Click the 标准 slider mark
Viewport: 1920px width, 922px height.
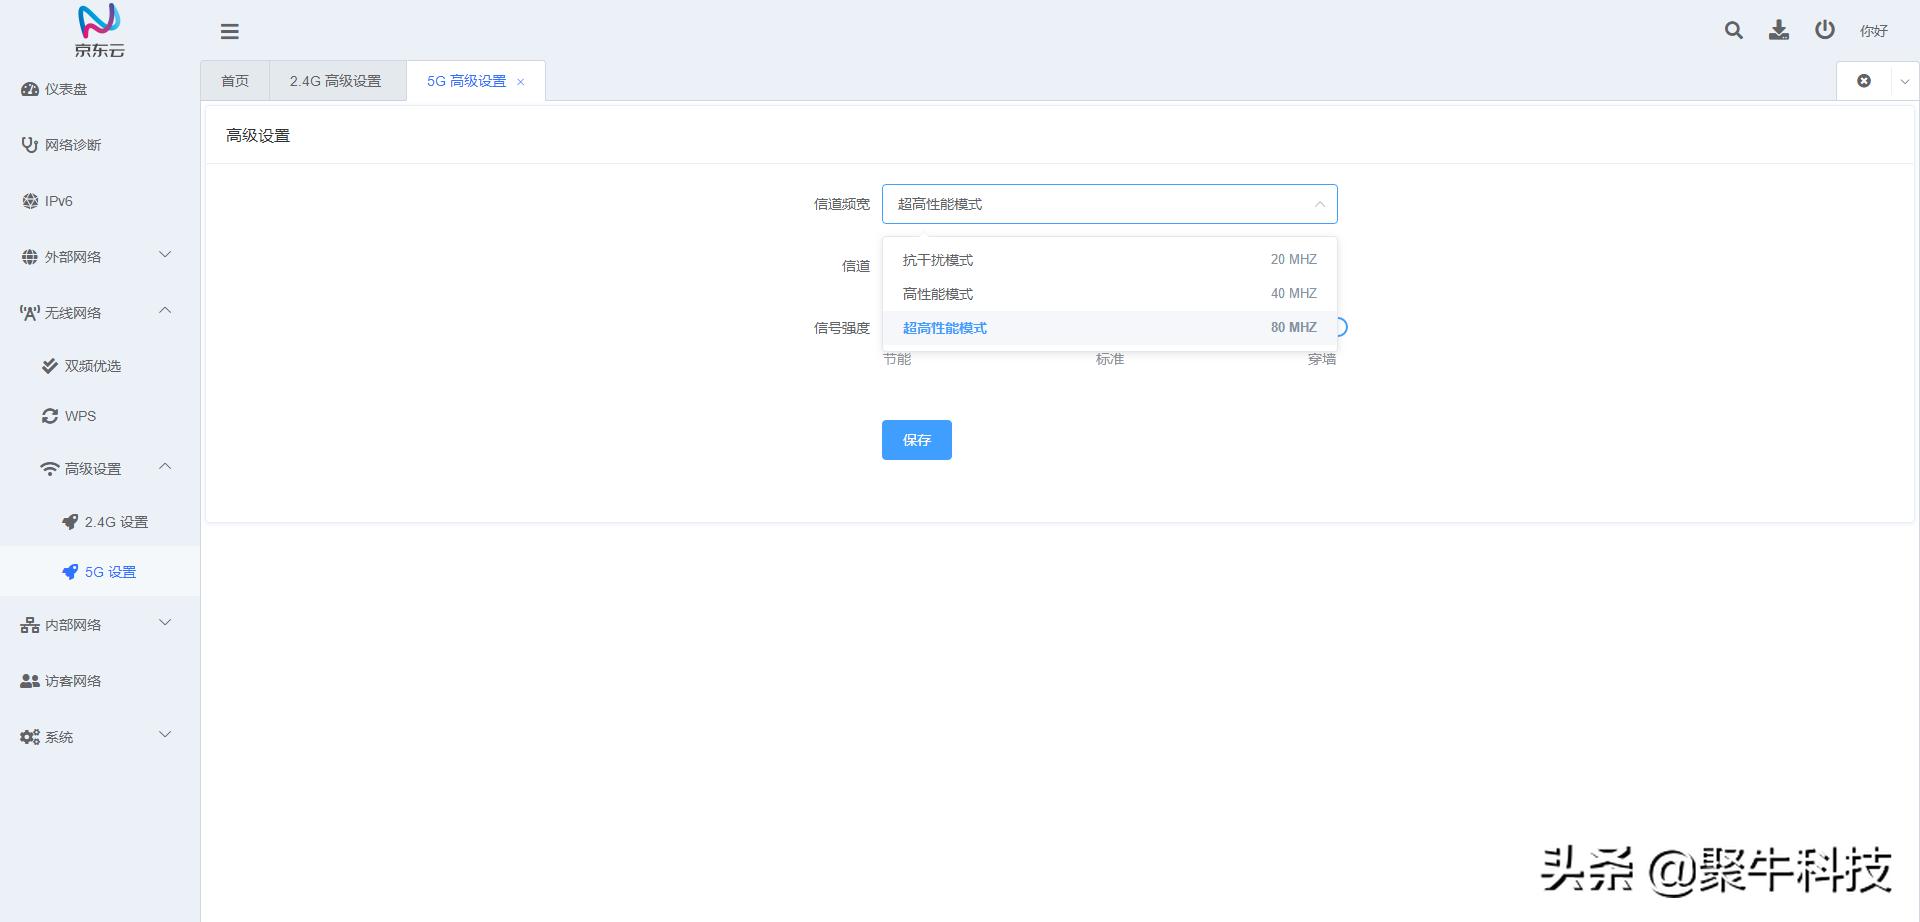pos(1110,359)
